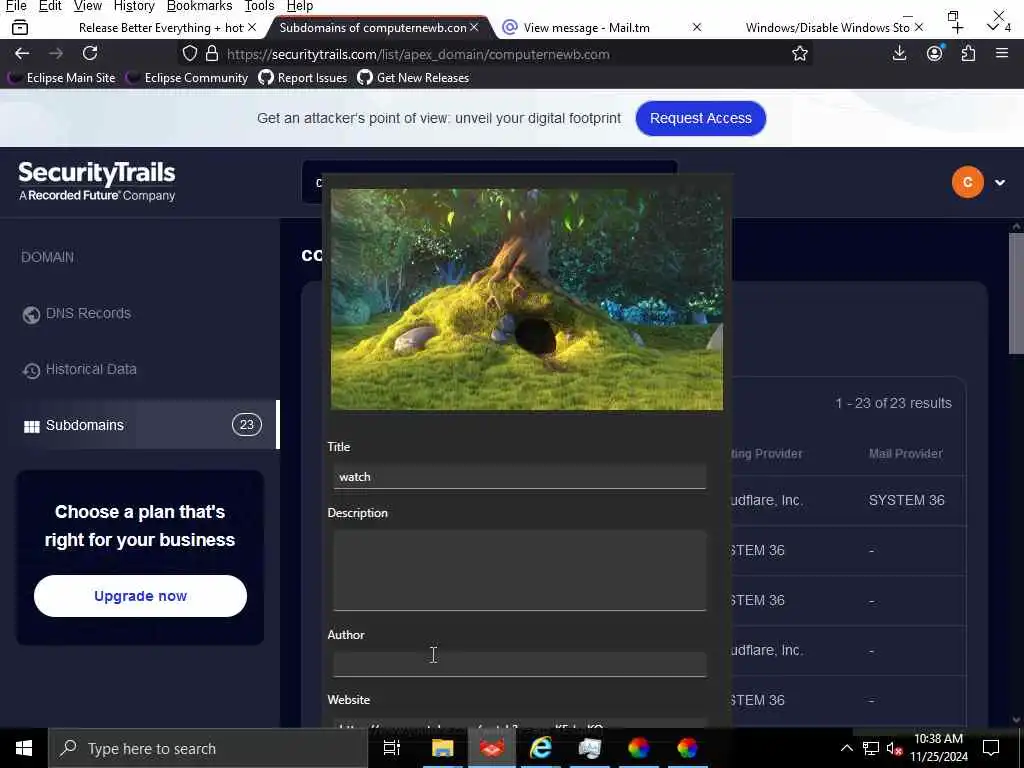Open the History menu
This screenshot has width=1024, height=768.
tap(134, 6)
